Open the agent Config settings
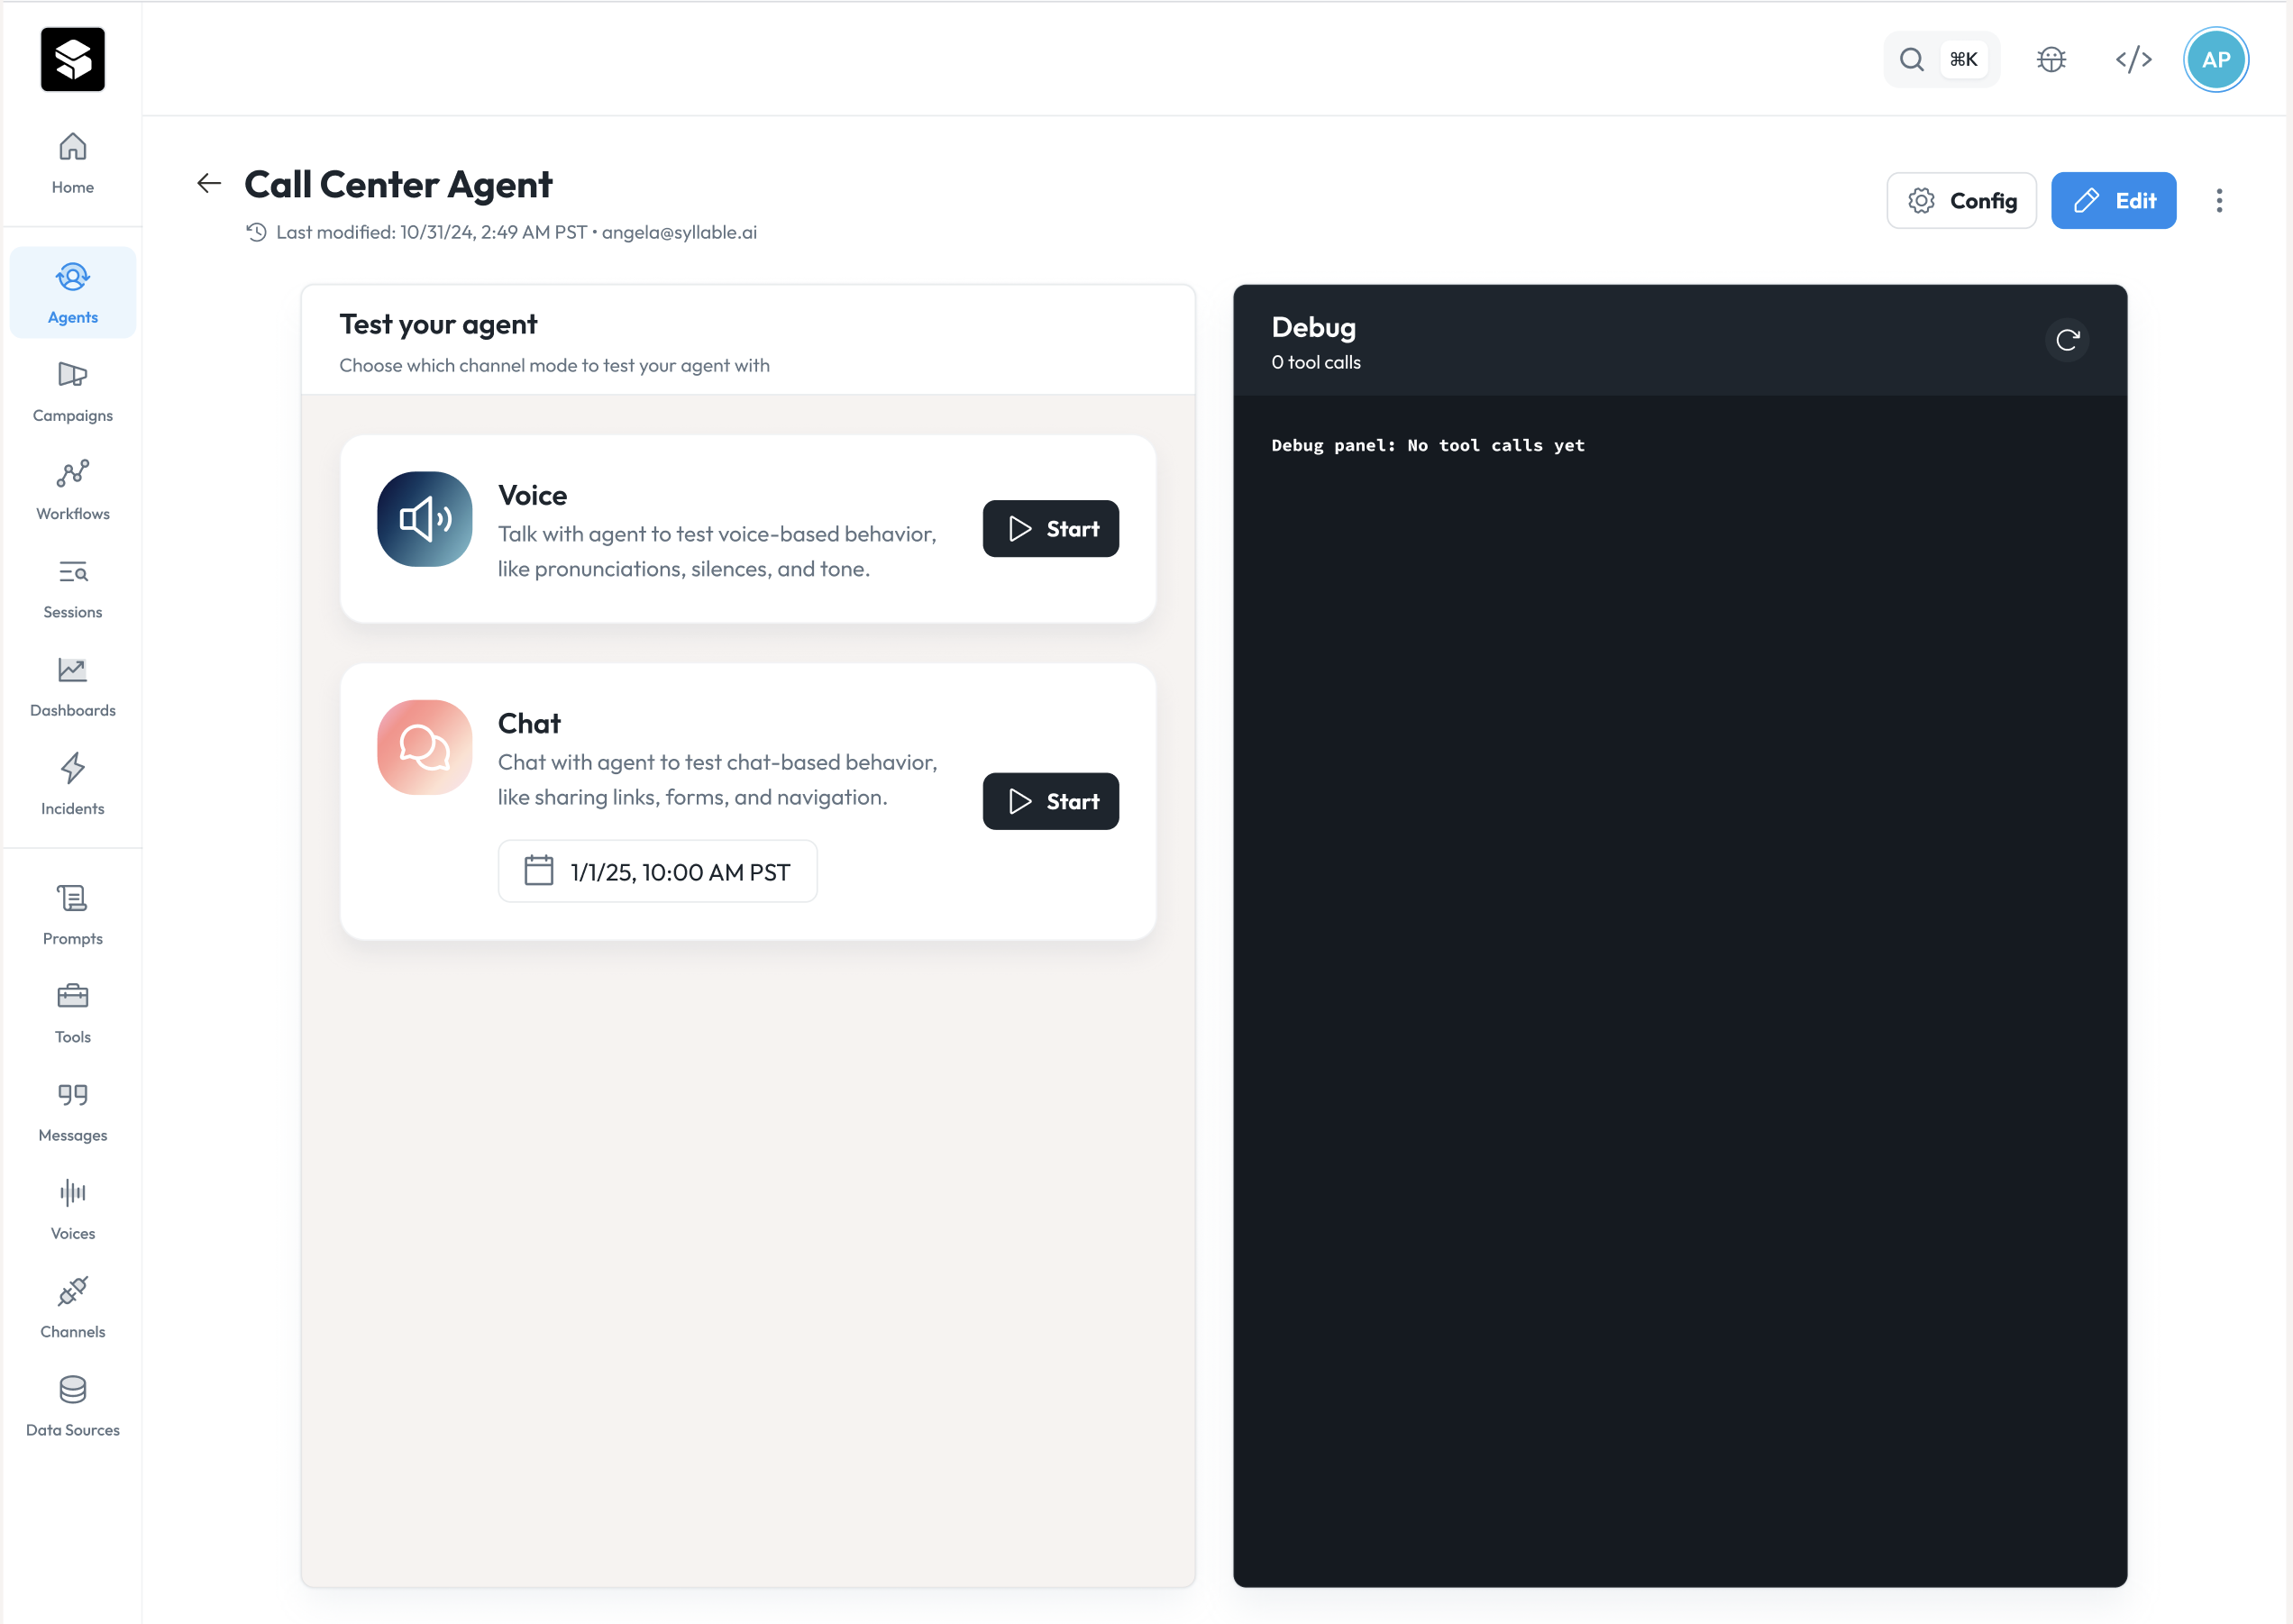The image size is (2293, 1624). coord(1960,200)
